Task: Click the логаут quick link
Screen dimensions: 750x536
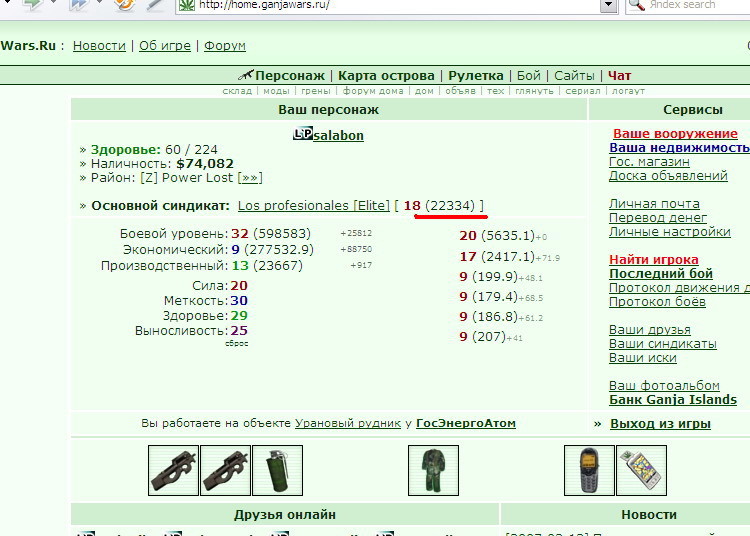Action: pos(628,91)
